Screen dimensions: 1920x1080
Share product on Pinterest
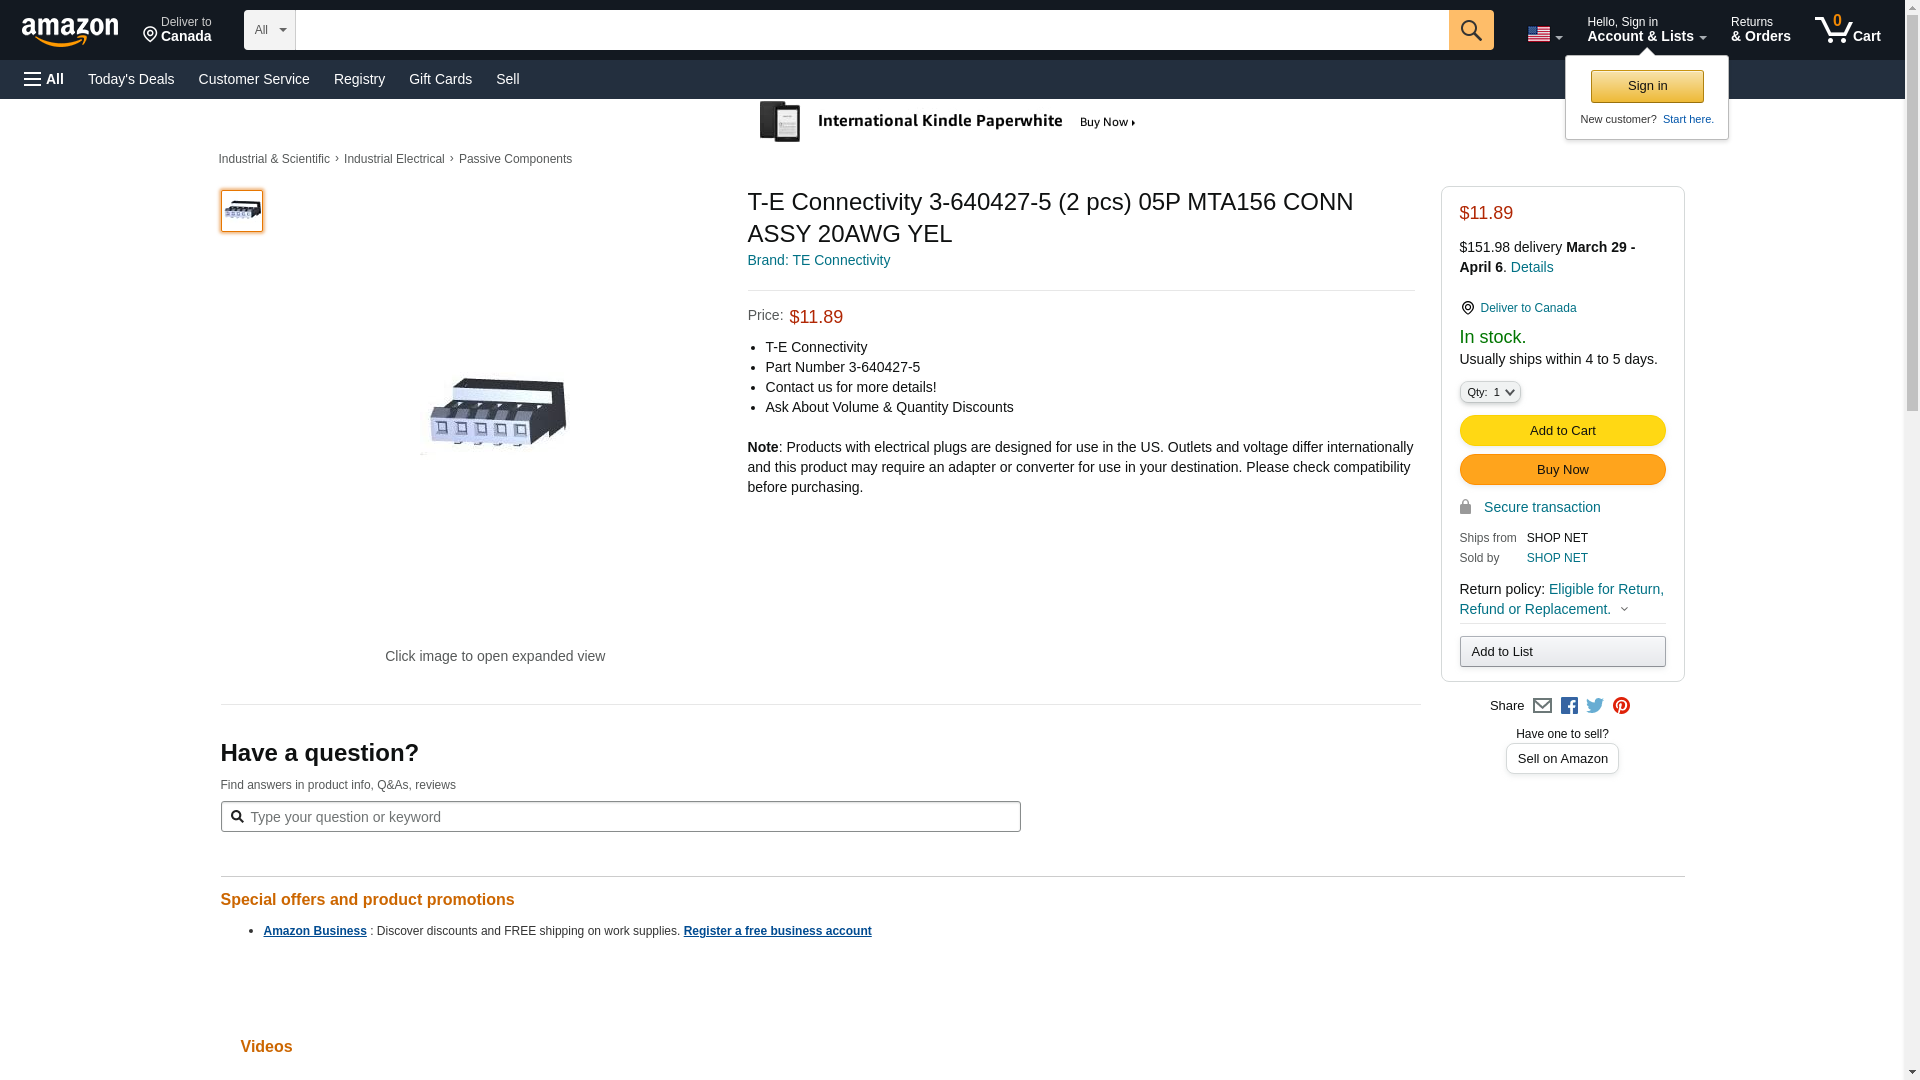click(x=1621, y=706)
